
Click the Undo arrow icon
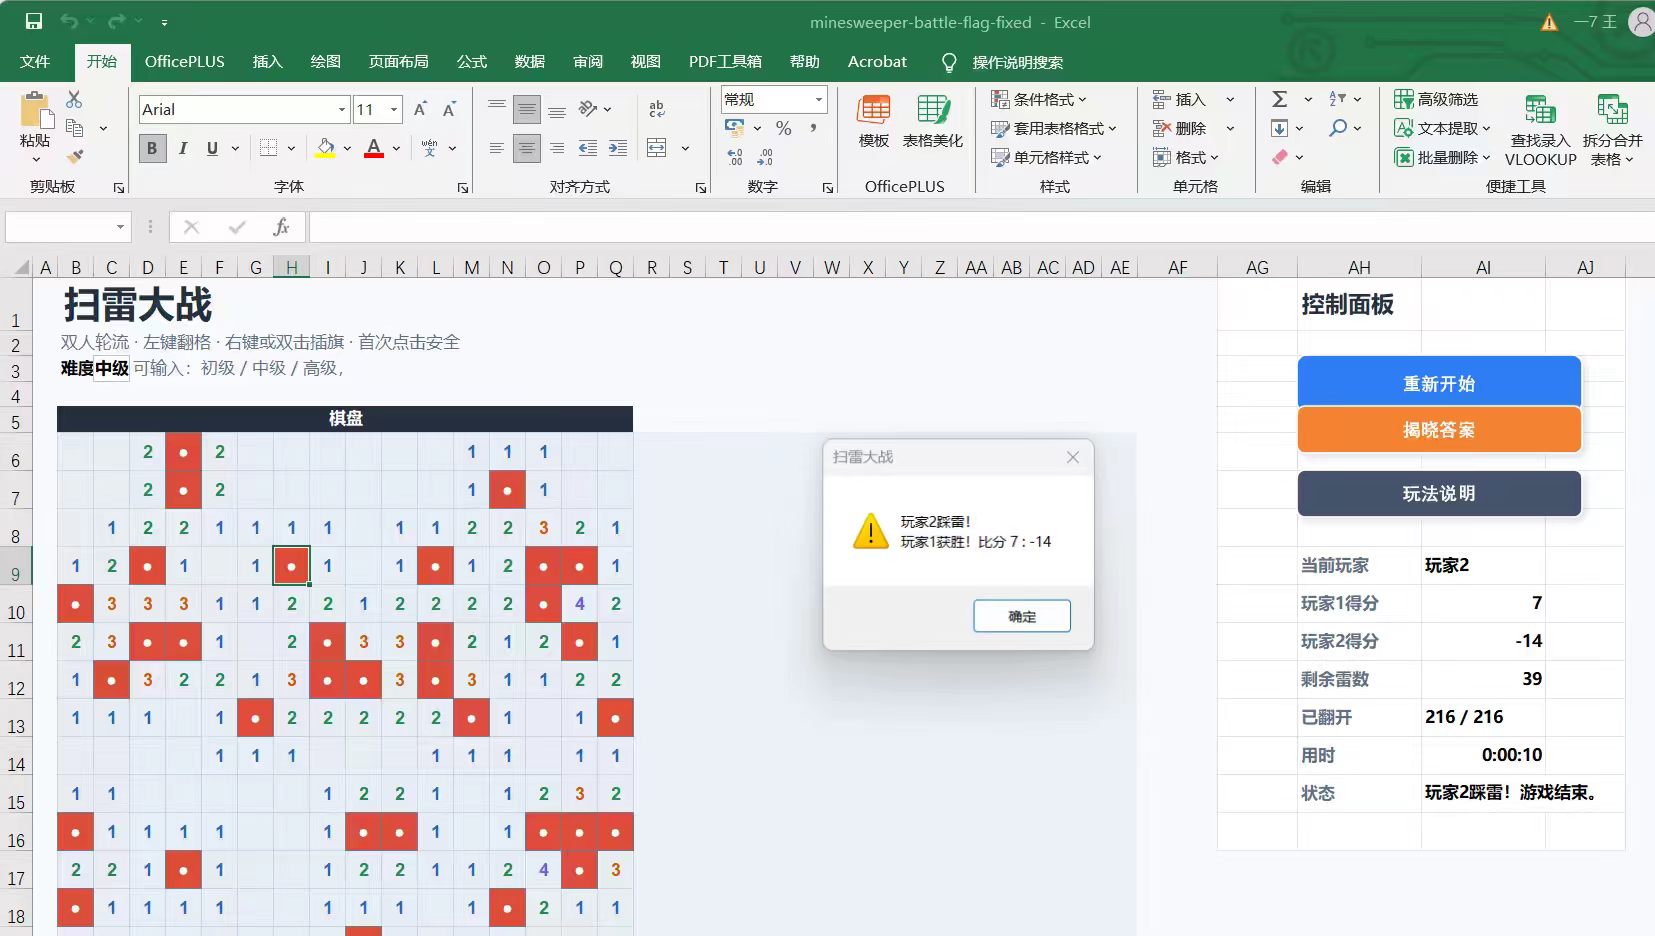(69, 21)
